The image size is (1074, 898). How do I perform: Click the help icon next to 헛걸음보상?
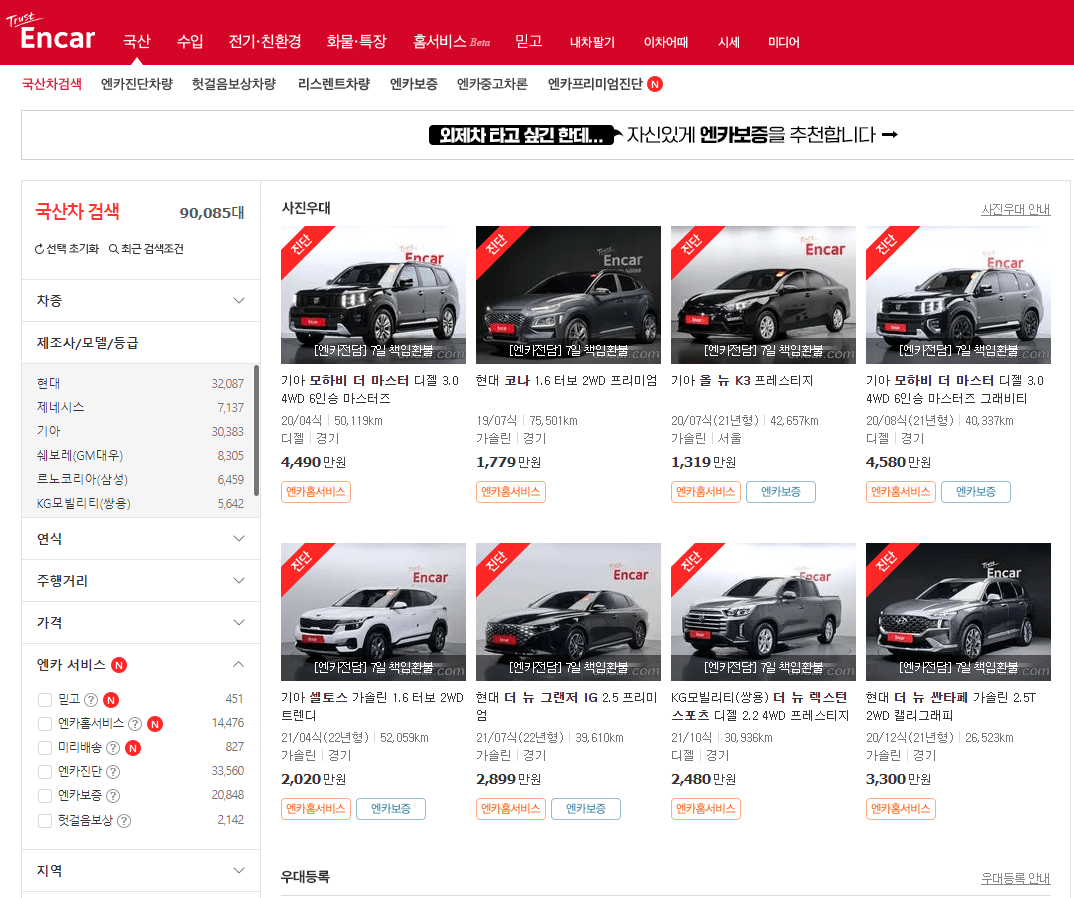click(124, 821)
